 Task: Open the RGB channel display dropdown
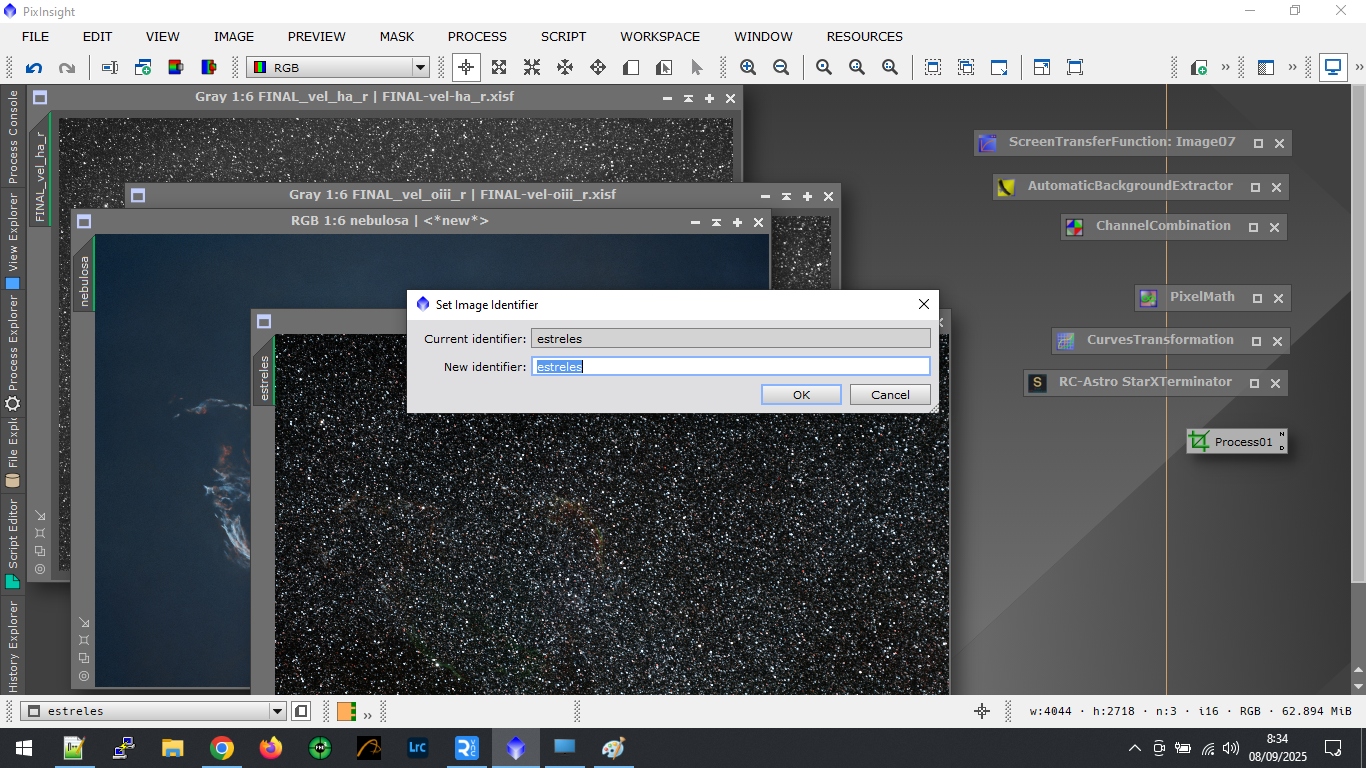pos(338,68)
